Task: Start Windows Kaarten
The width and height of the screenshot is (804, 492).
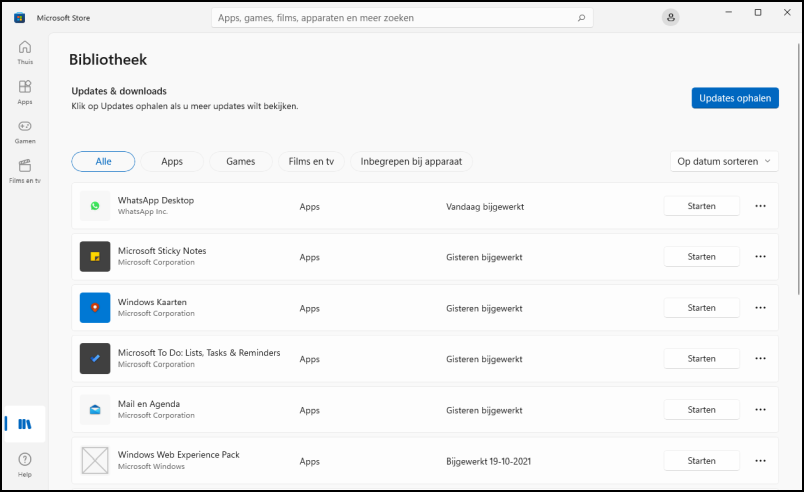Action: pyautogui.click(x=701, y=308)
